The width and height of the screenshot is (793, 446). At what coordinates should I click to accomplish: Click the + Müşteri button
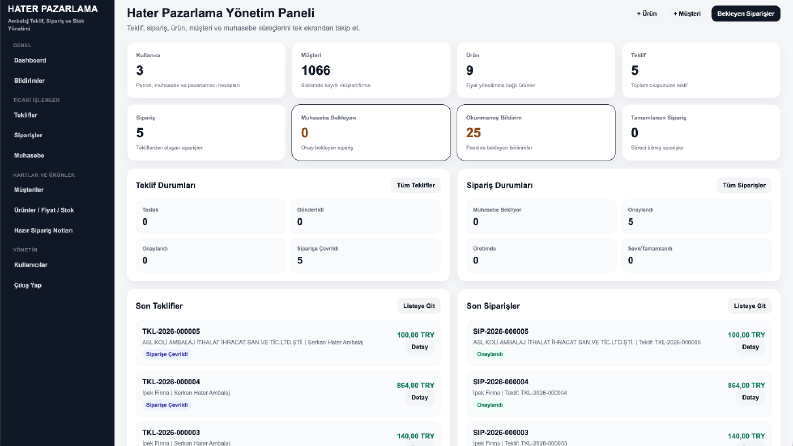pos(687,14)
